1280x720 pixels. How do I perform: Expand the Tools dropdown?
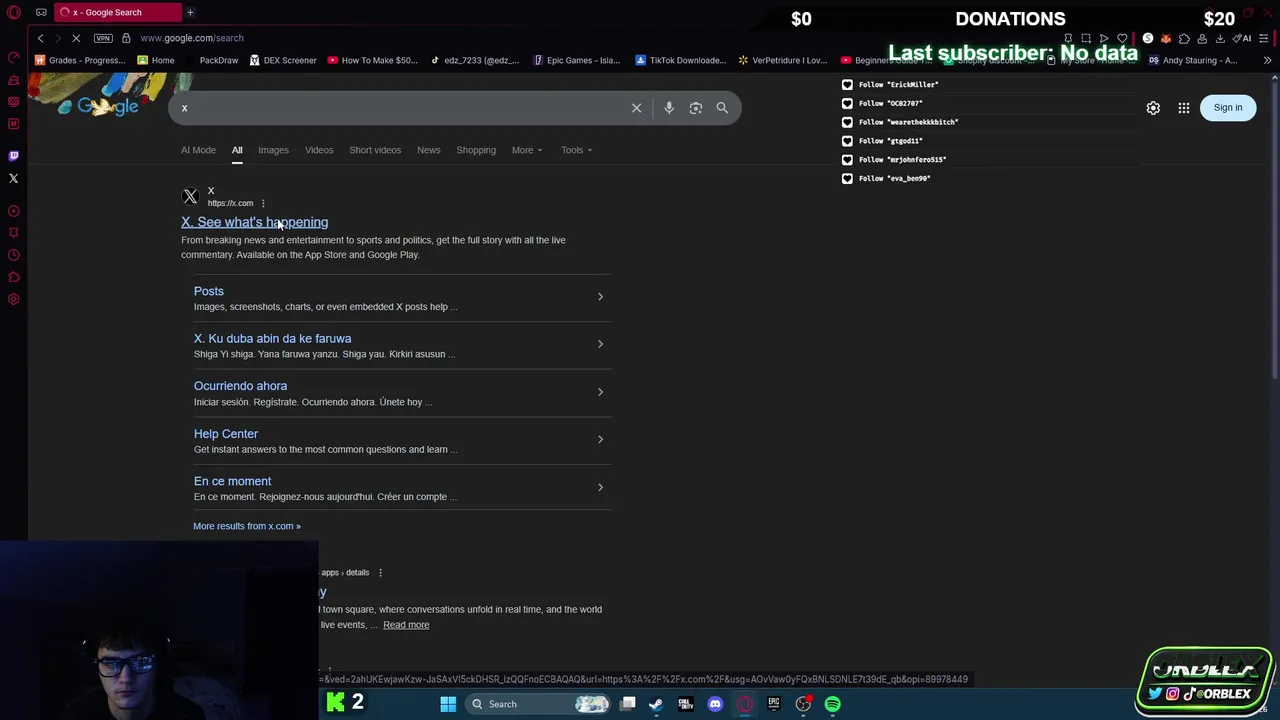click(x=576, y=150)
